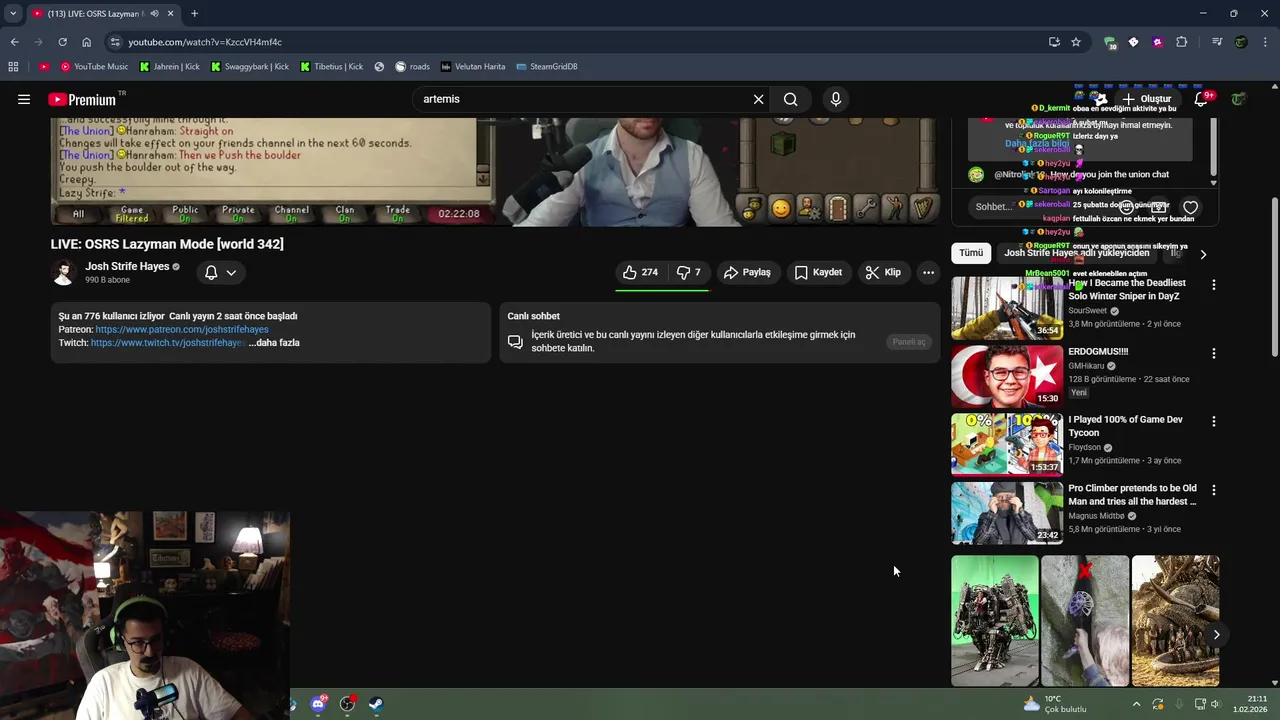Open channel notification bell dropdown

tap(220, 272)
